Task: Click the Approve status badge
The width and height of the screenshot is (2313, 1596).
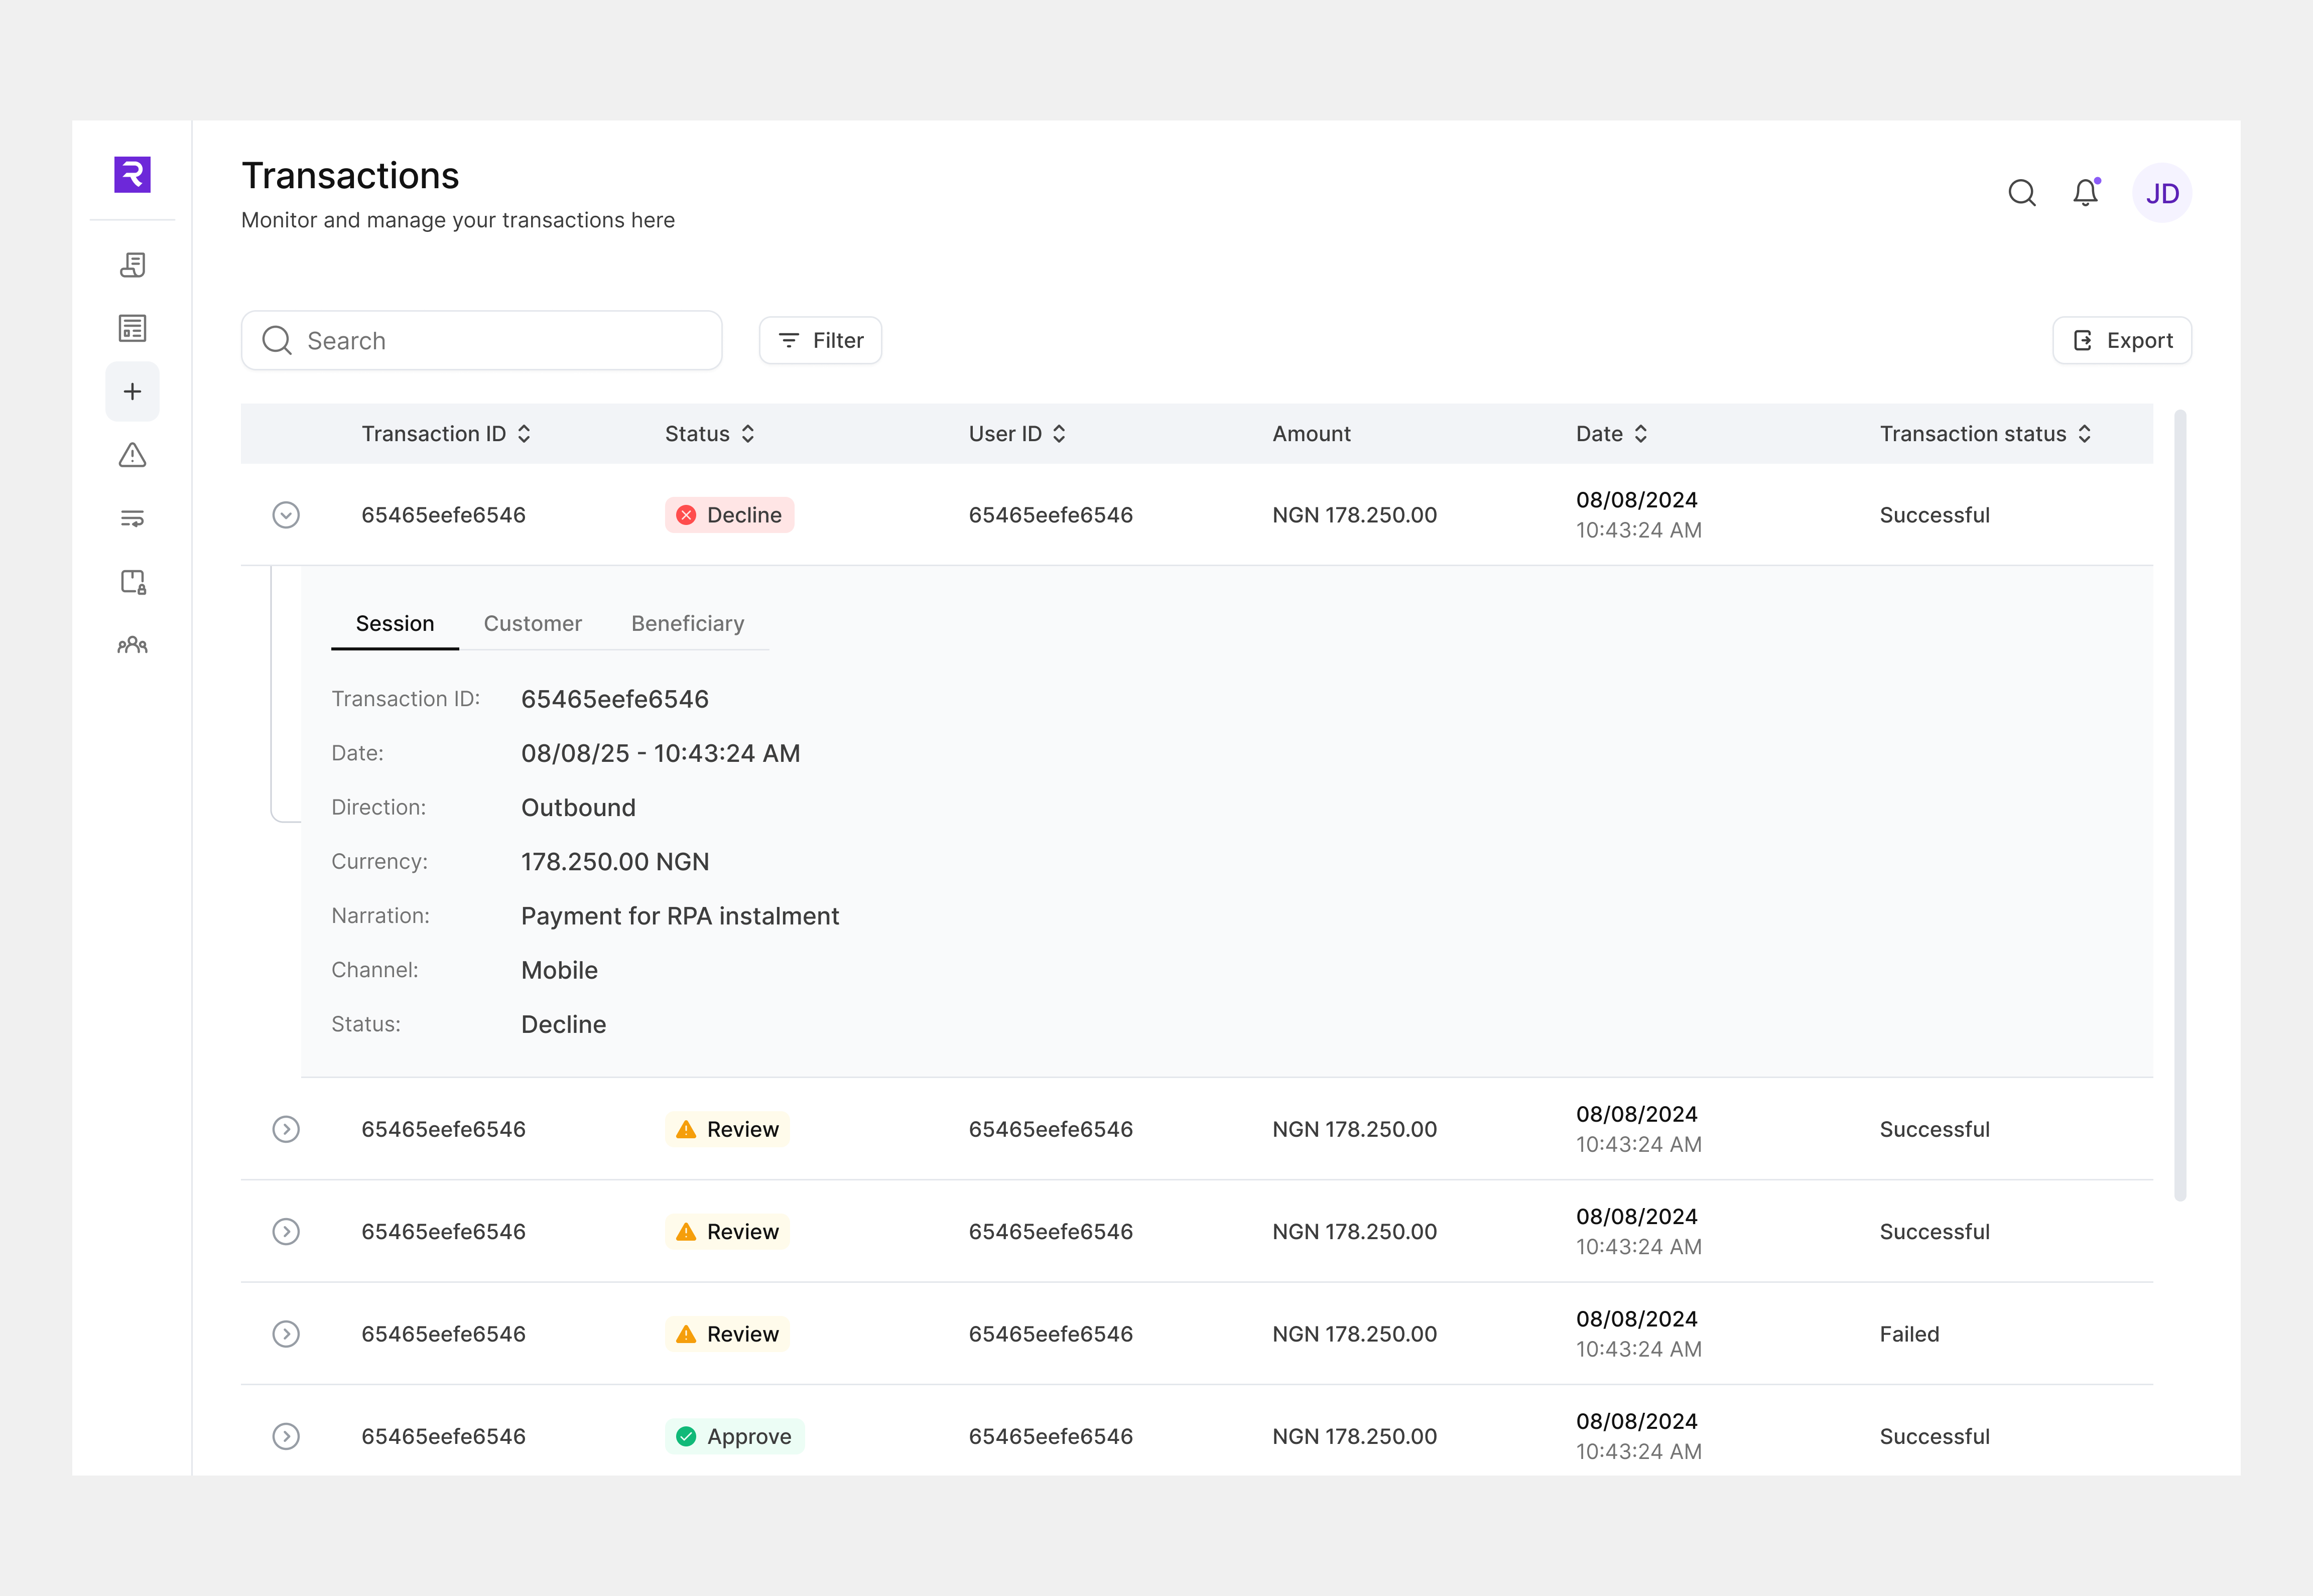Action: 735,1437
